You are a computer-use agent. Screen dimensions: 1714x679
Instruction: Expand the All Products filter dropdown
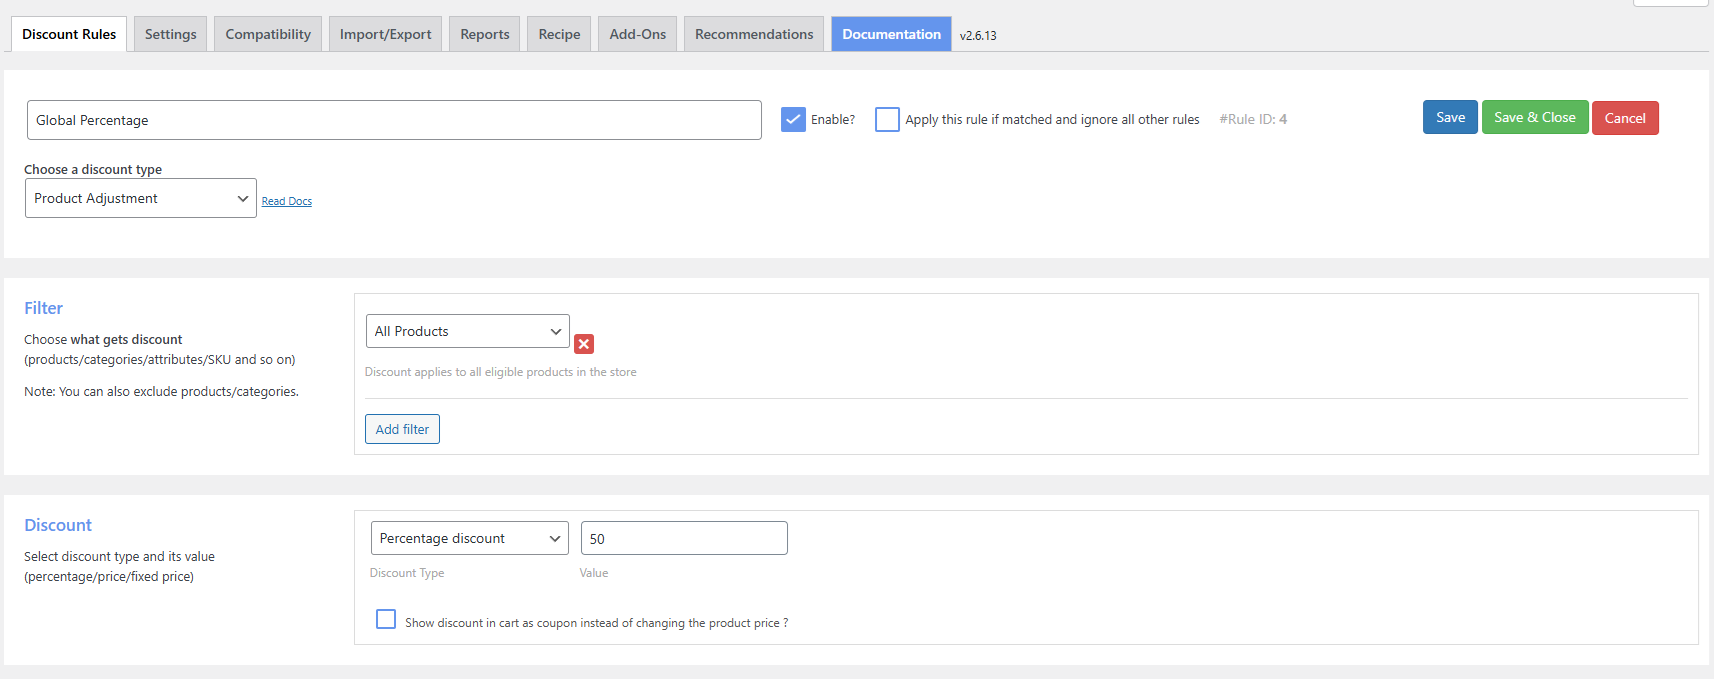(467, 331)
